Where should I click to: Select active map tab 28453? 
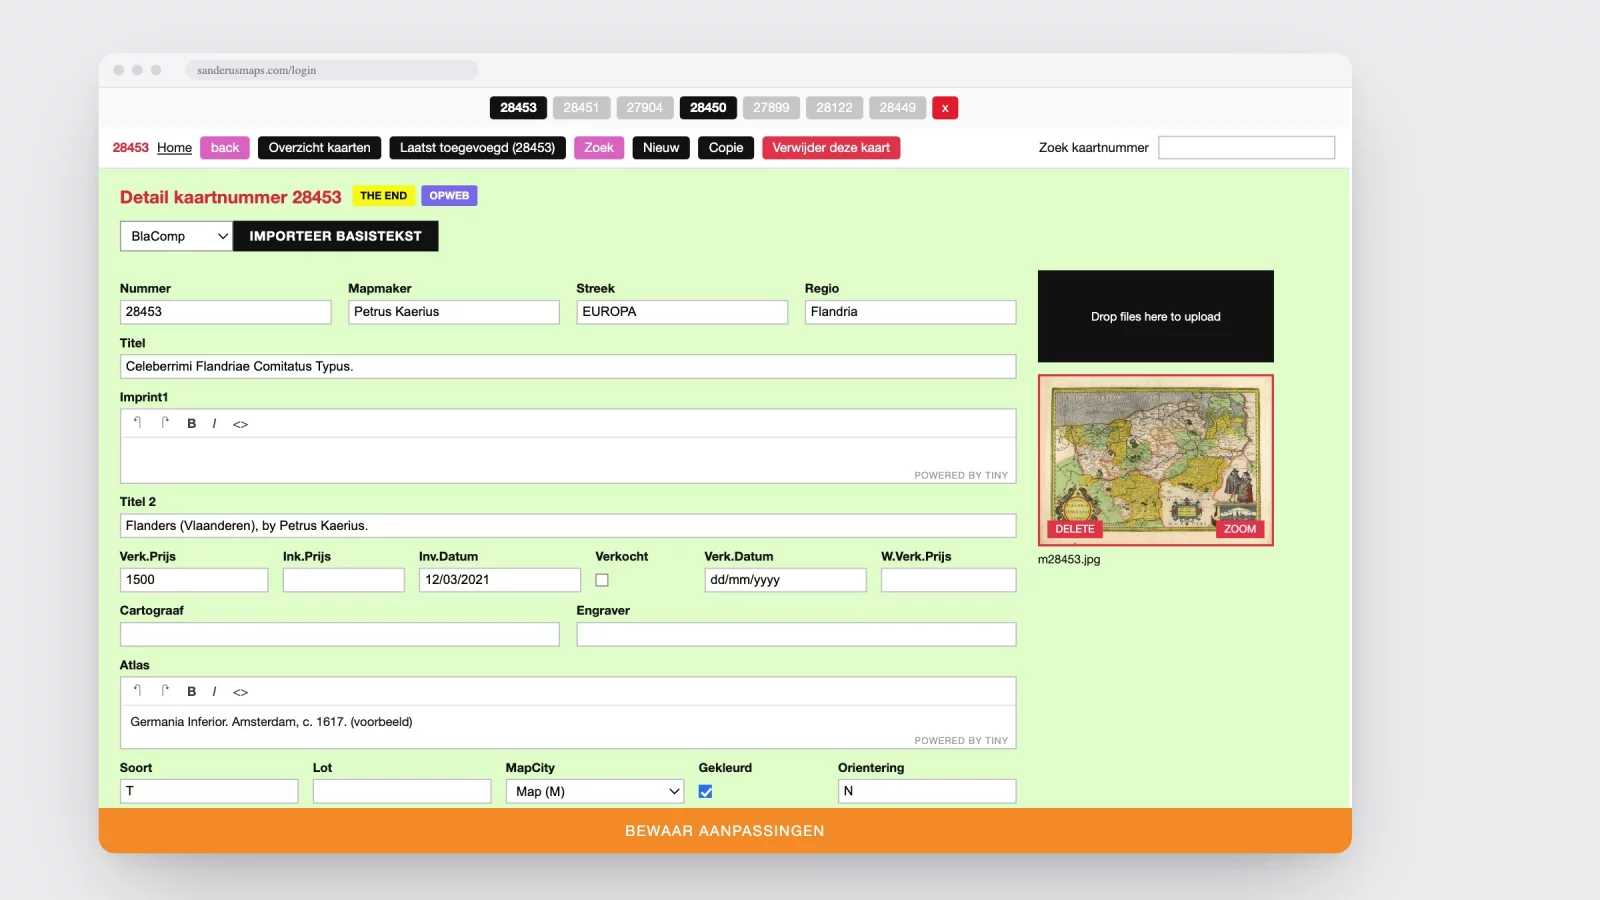pos(518,108)
